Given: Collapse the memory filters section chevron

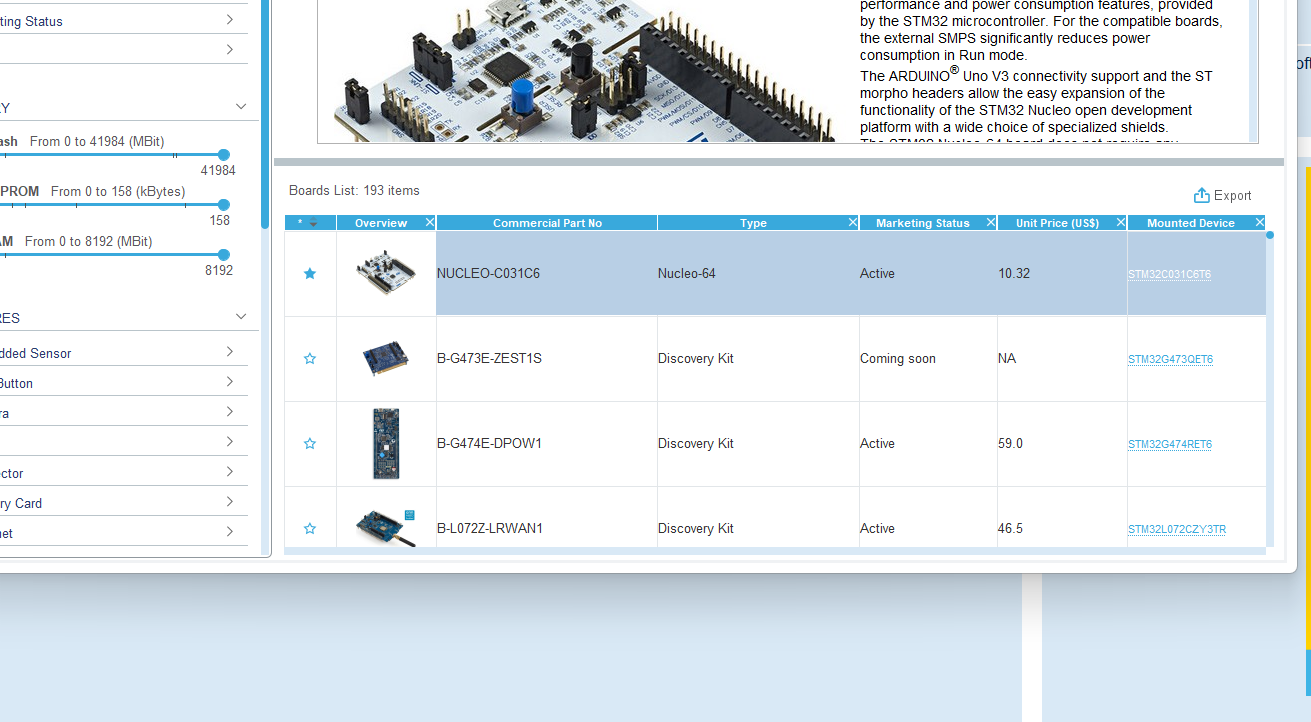Looking at the screenshot, I should click(x=240, y=106).
